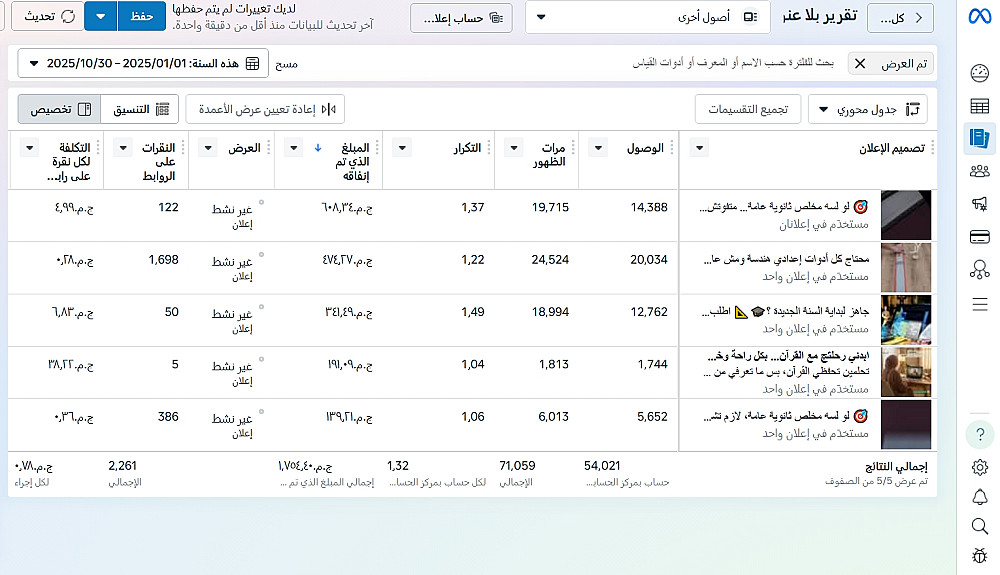Open the all tools hamburger menu icon
This screenshot has width=1000, height=575.
click(980, 304)
